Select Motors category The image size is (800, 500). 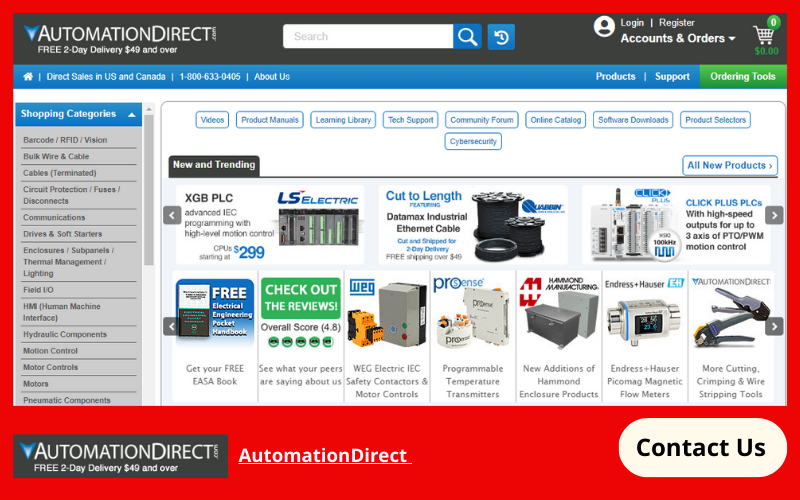coord(36,384)
